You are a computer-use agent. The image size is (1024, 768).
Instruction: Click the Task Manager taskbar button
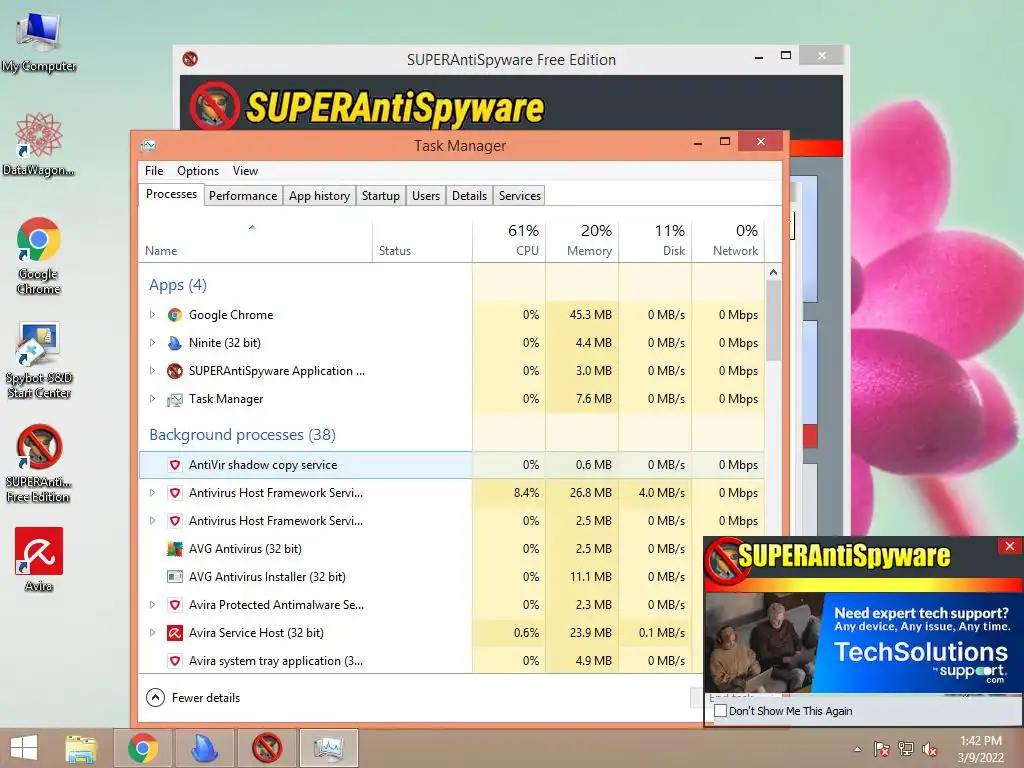329,748
